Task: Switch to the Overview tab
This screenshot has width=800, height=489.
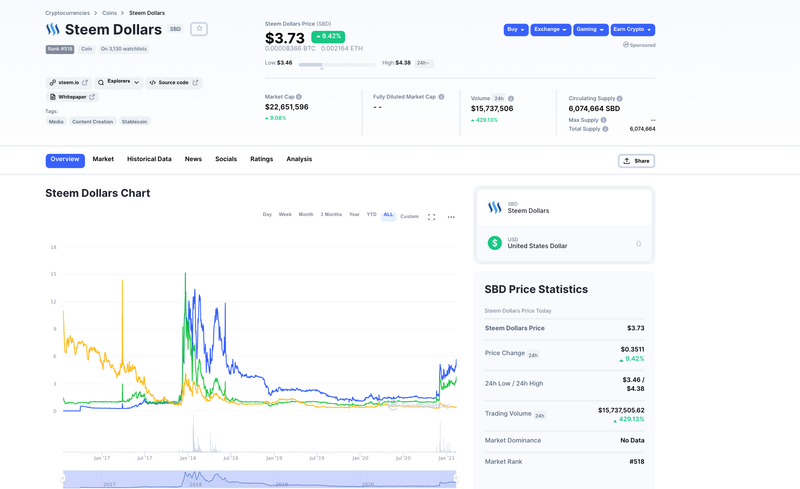Action: pyautogui.click(x=65, y=160)
